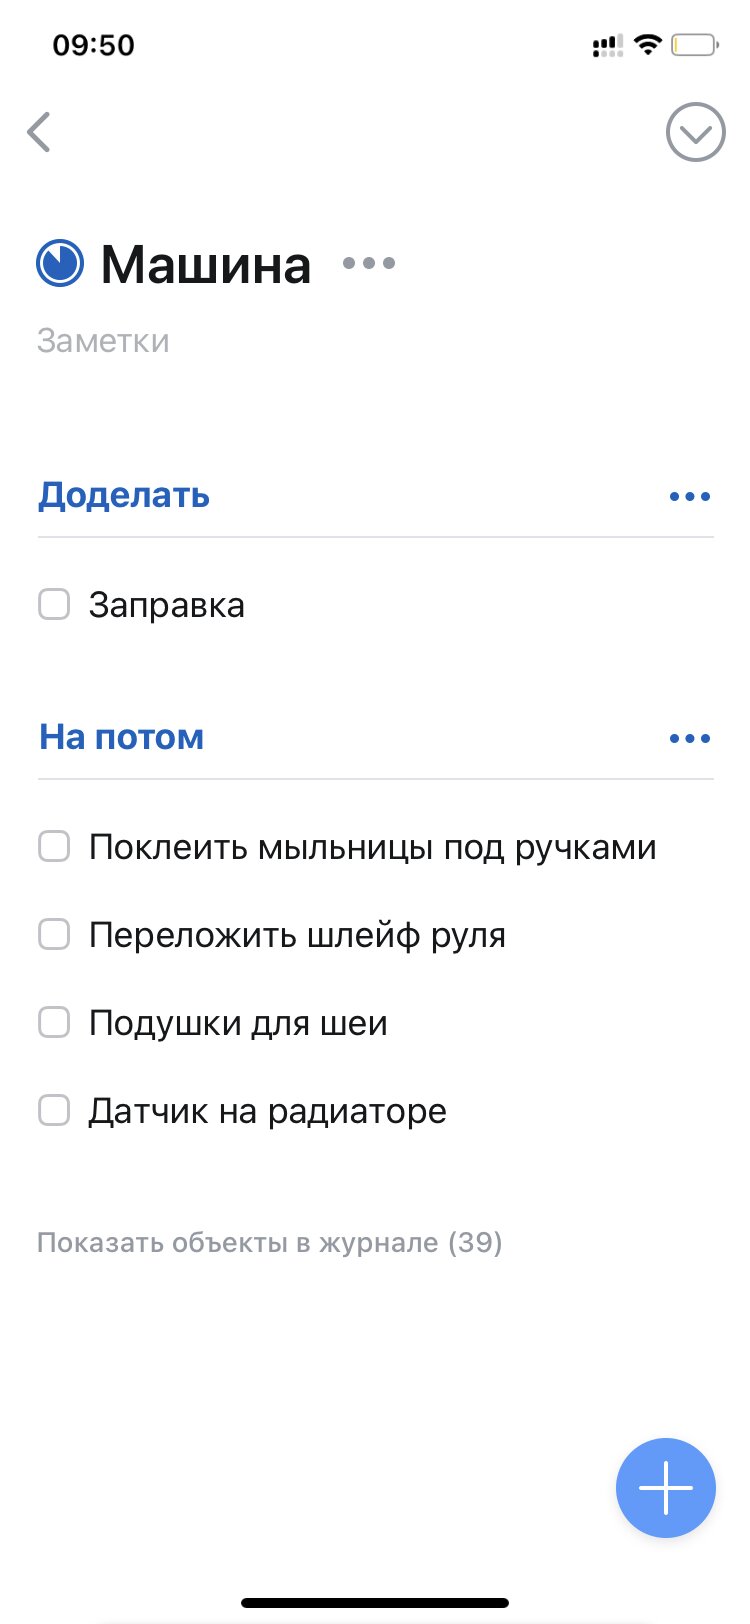Tap the blue plus add button
Image resolution: width=750 pixels, height=1624 pixels.
(x=666, y=1488)
